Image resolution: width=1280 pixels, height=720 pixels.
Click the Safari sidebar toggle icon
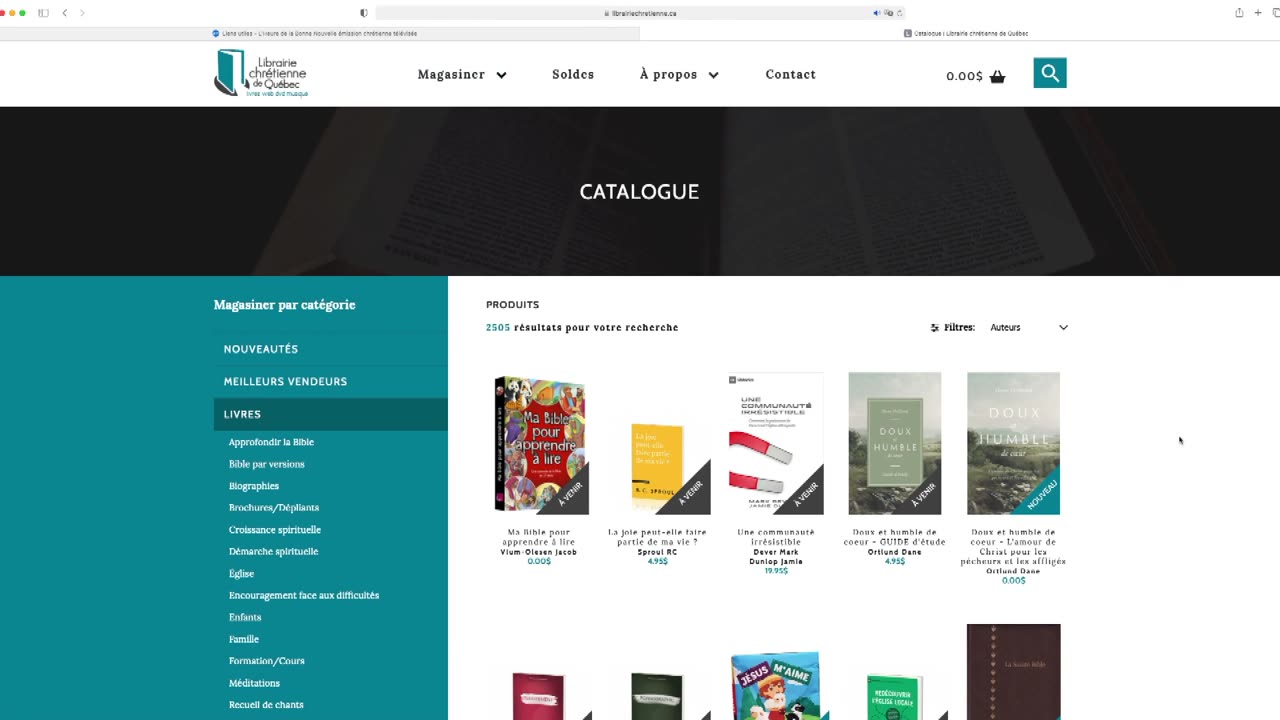[43, 13]
